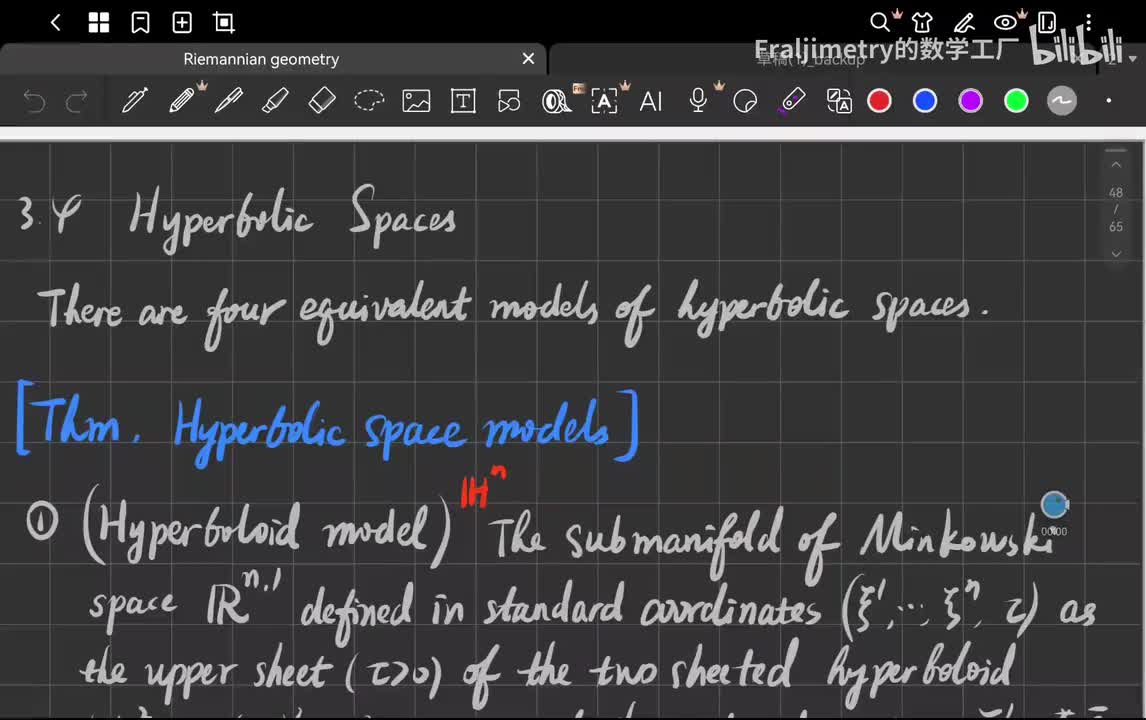1146x720 pixels.
Task: Open the sticker tool
Action: pos(745,101)
